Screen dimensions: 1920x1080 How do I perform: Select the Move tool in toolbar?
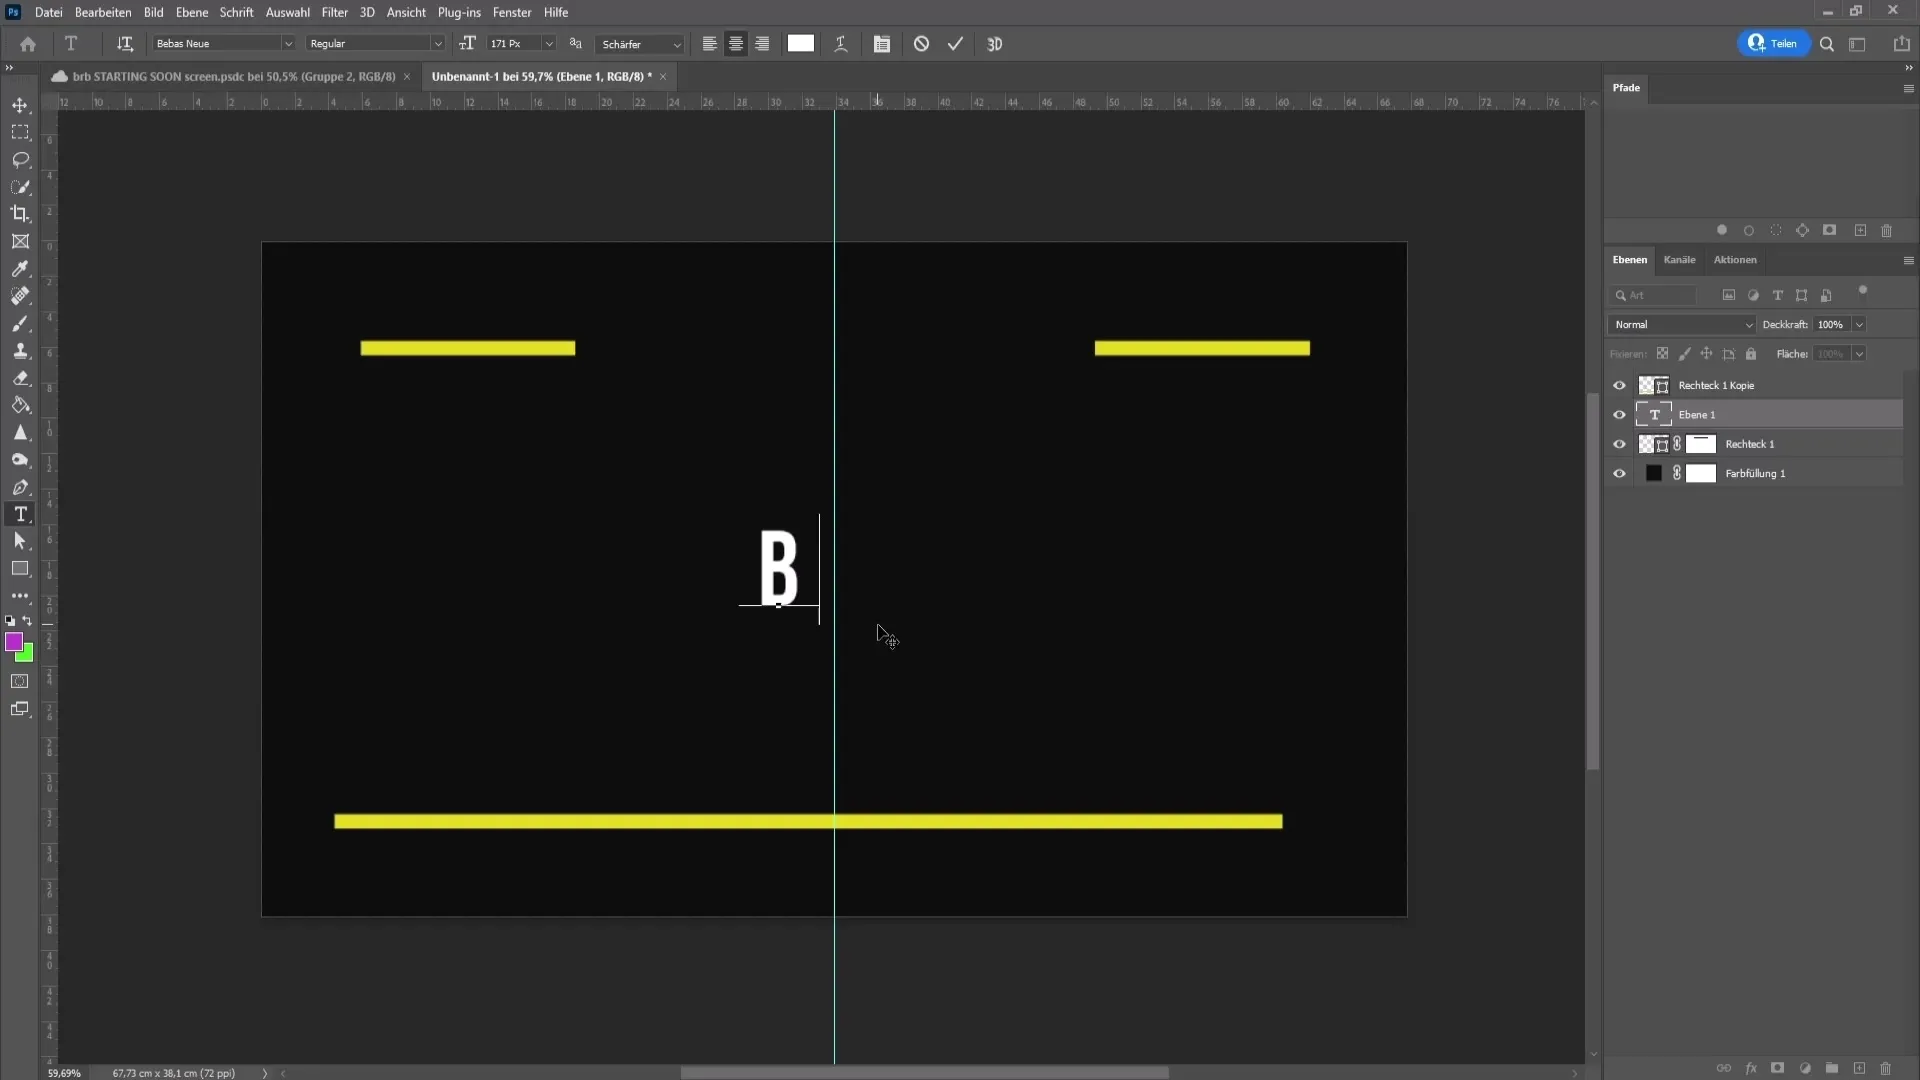click(x=20, y=105)
